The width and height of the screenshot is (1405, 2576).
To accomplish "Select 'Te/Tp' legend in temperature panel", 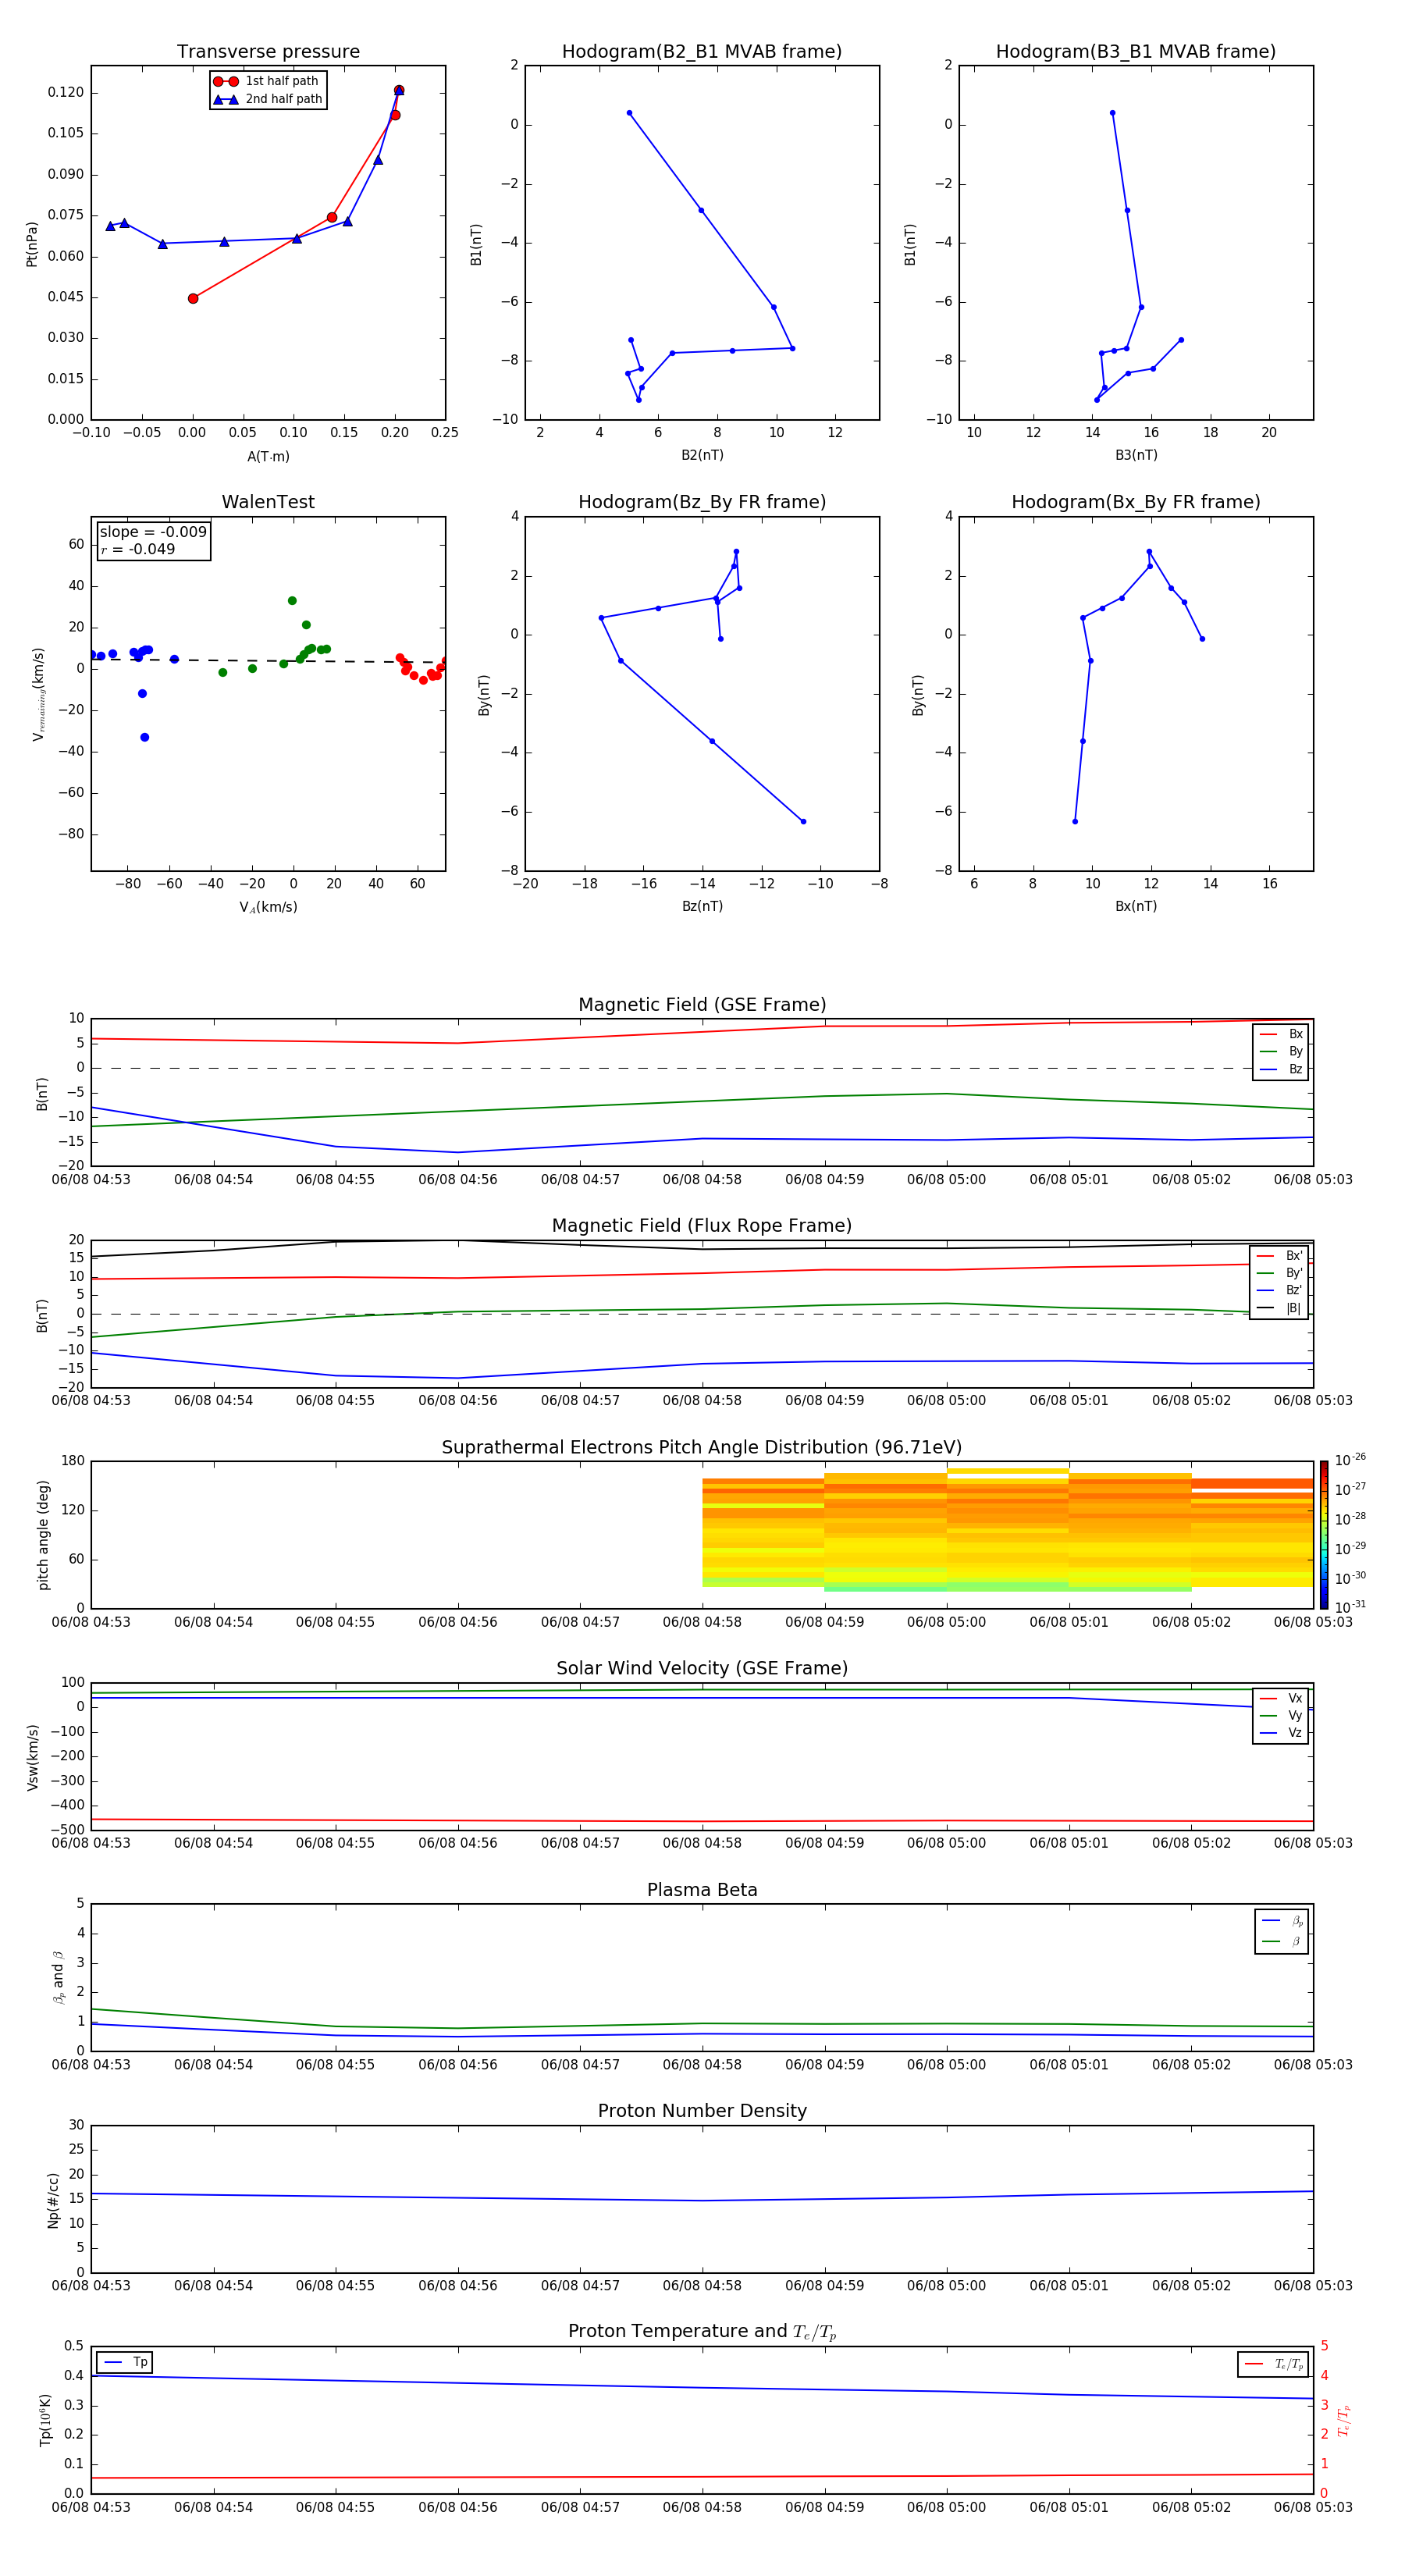I will pyautogui.click(x=1274, y=2364).
